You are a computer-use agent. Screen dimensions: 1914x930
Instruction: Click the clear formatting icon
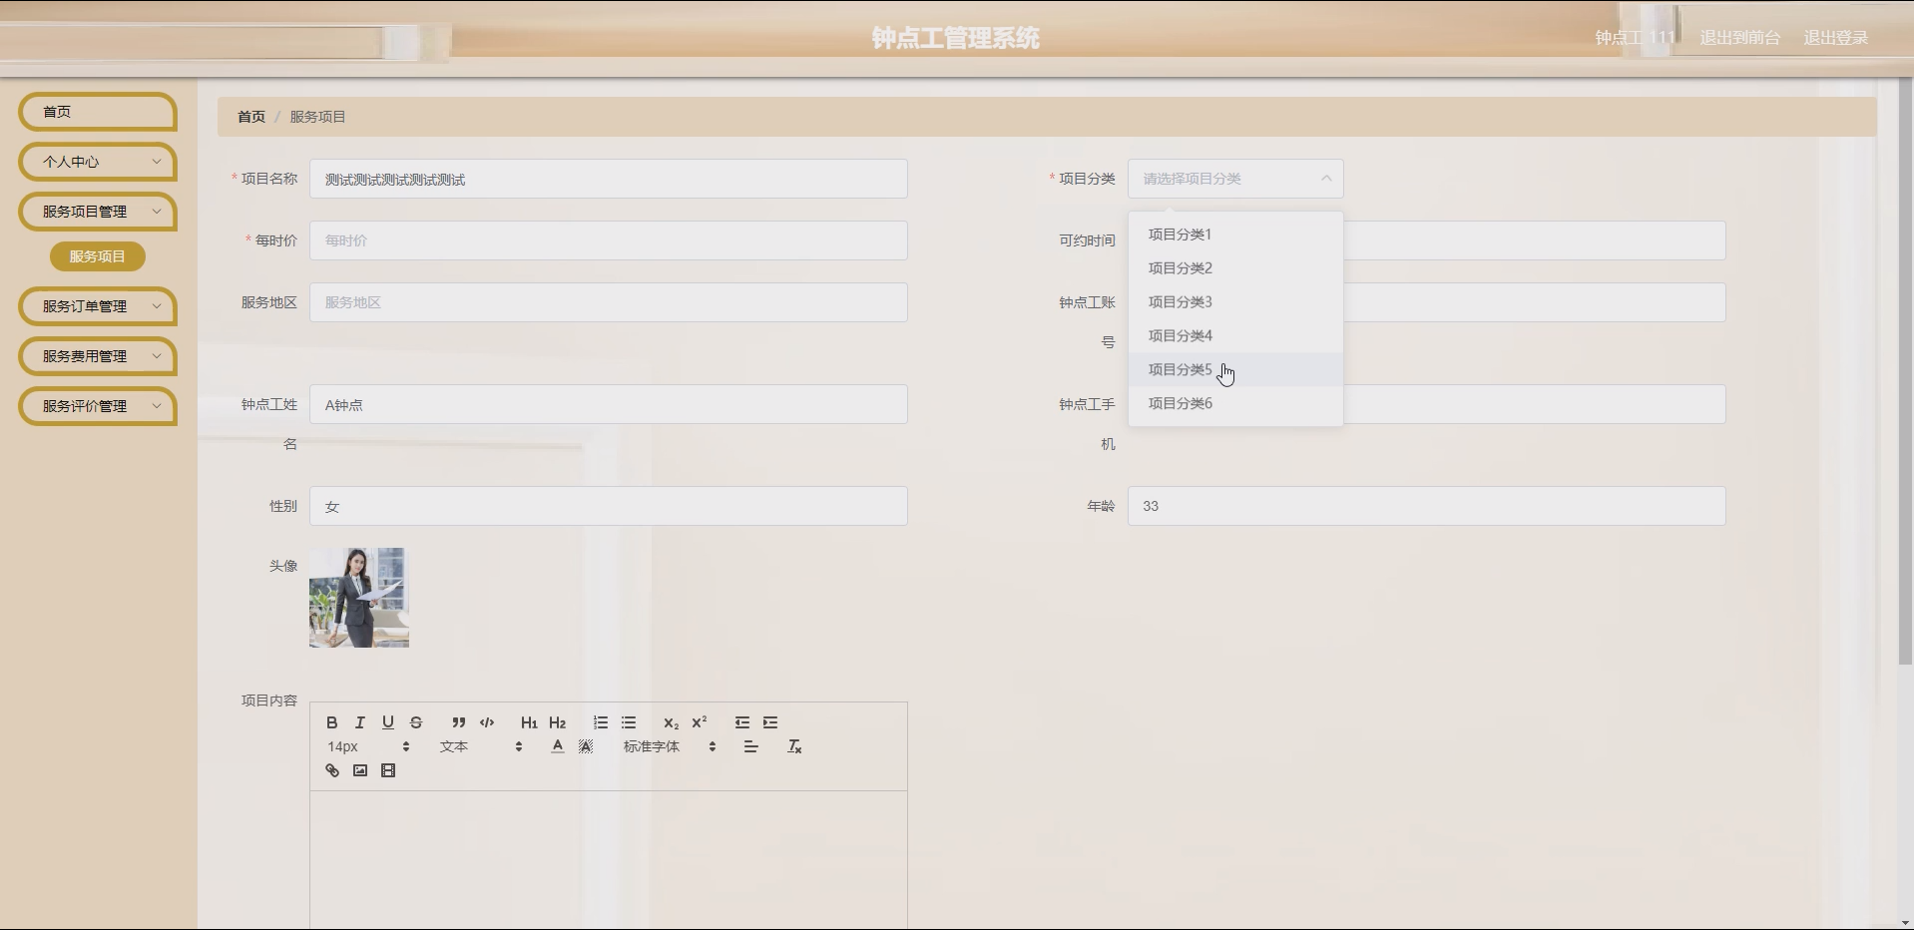point(794,746)
